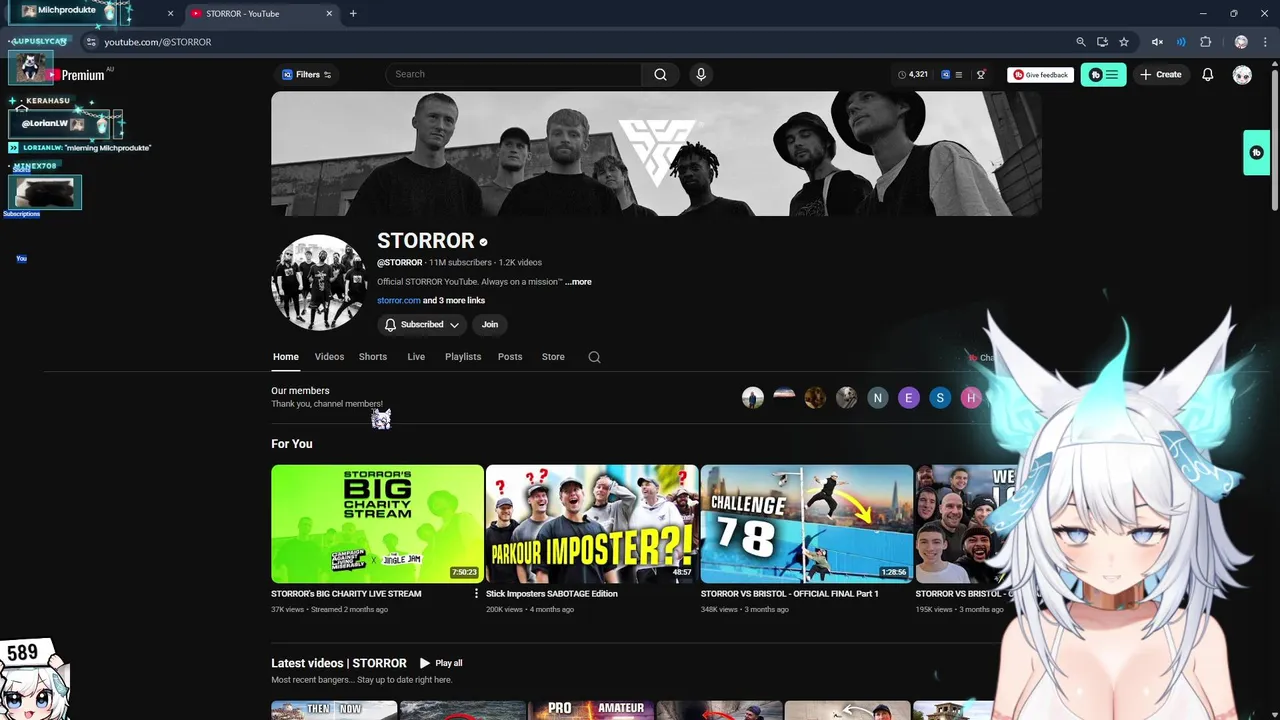The image size is (1280, 720).
Task: Open the Chrome three-dot menu
Action: (x=1263, y=42)
